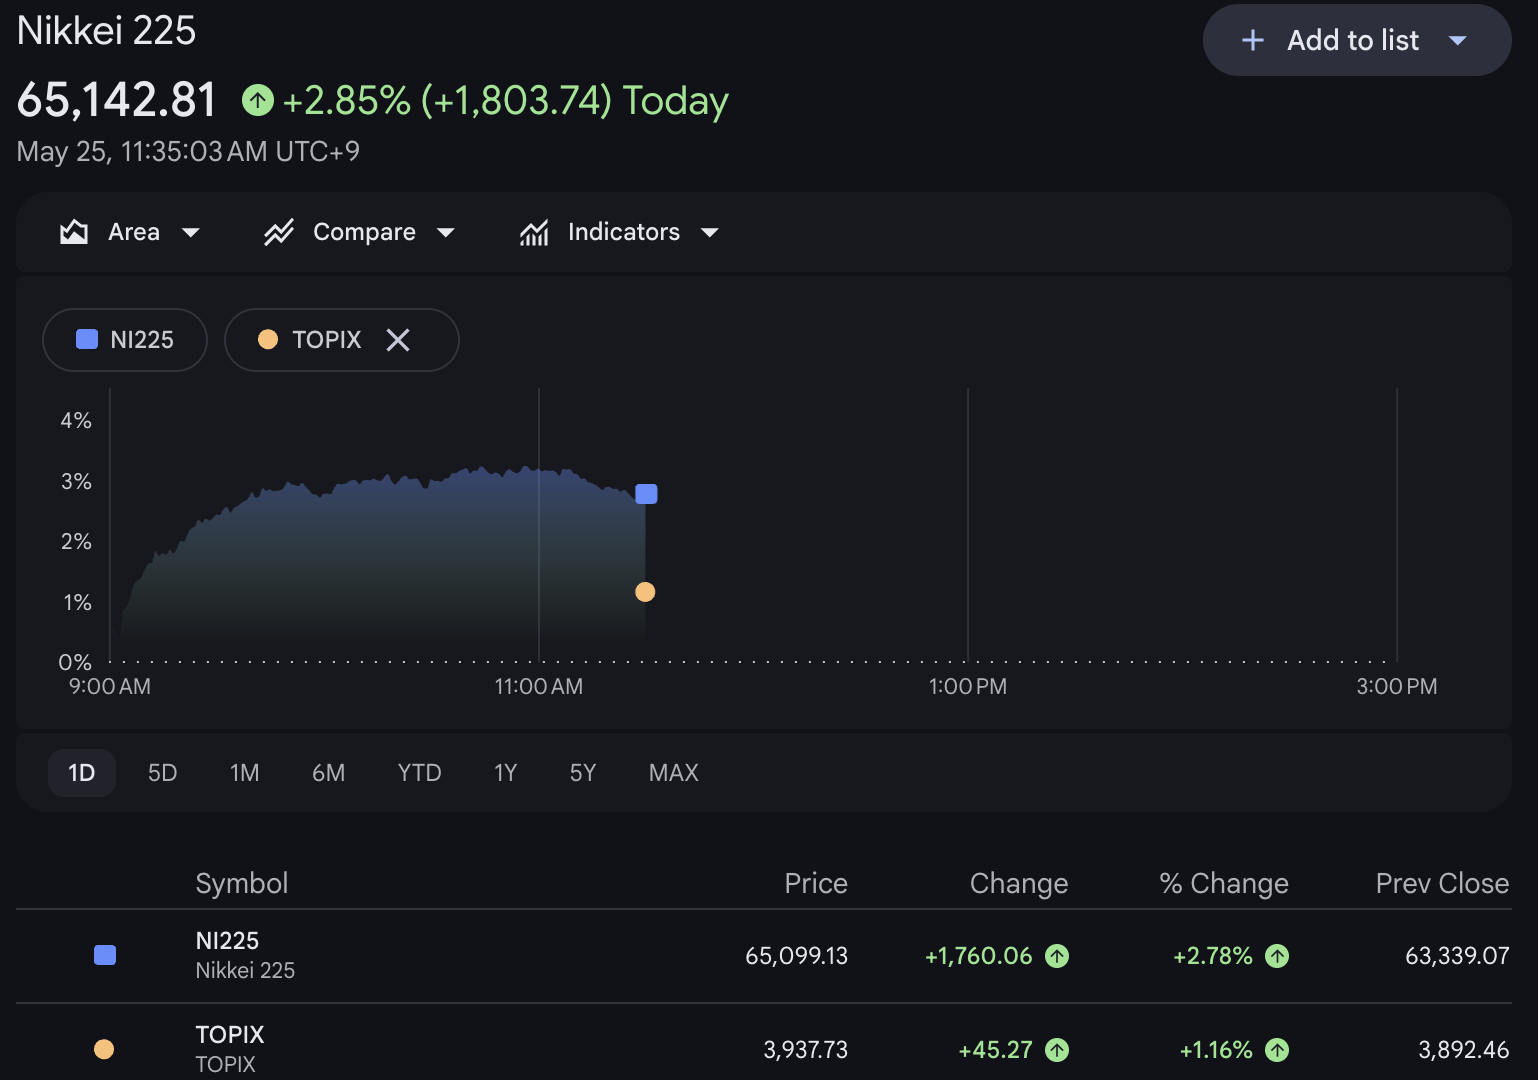Click the % Change column header

pyautogui.click(x=1223, y=884)
